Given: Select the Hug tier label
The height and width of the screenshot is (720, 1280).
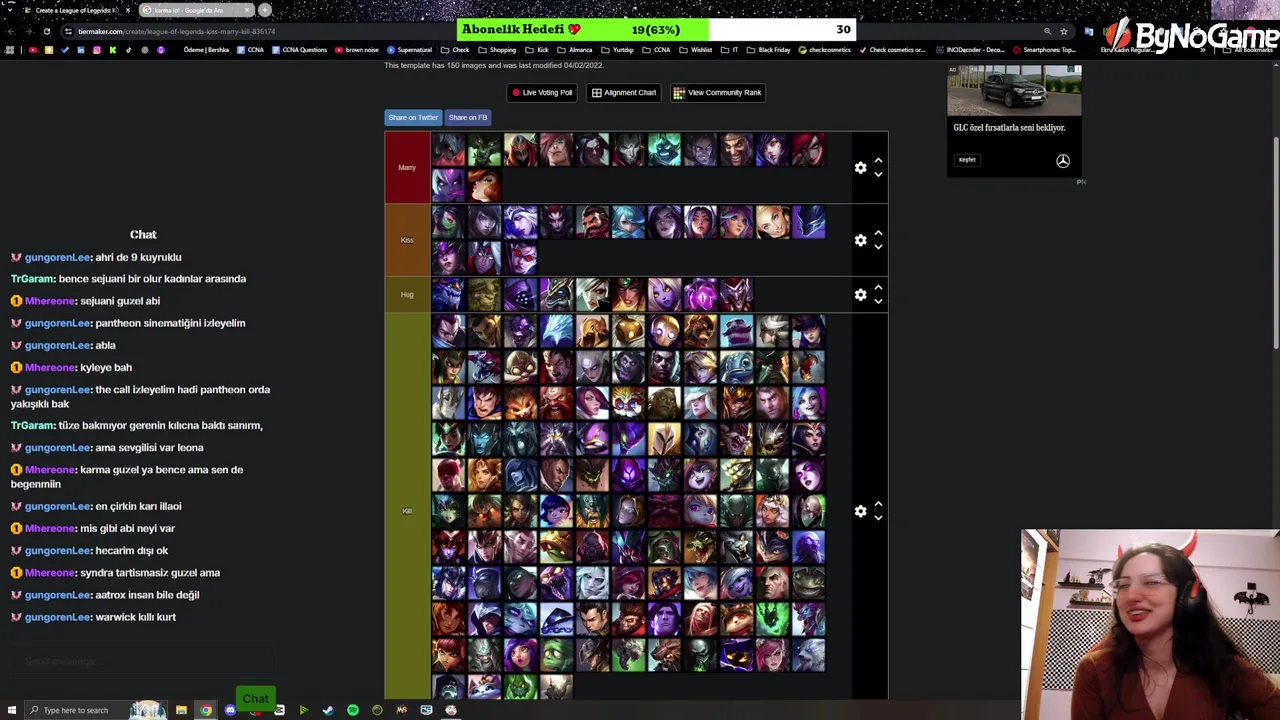Looking at the screenshot, I should point(407,294).
